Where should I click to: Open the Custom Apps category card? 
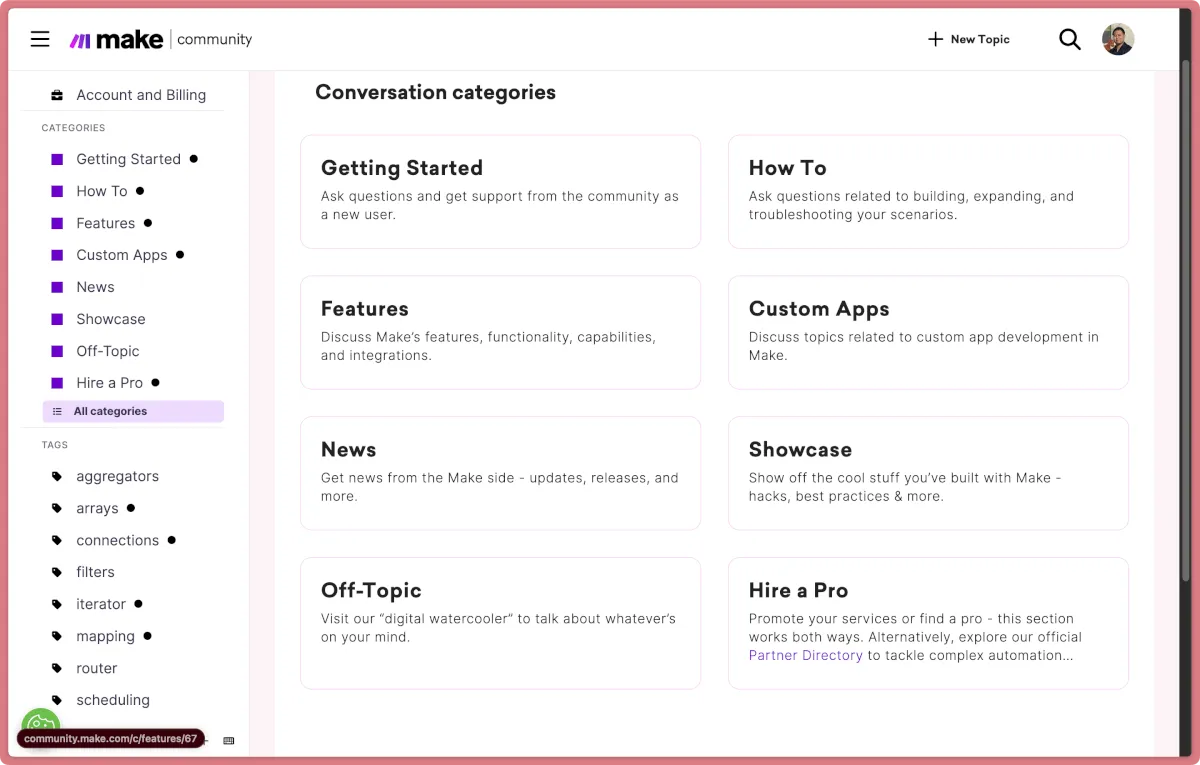[928, 332]
